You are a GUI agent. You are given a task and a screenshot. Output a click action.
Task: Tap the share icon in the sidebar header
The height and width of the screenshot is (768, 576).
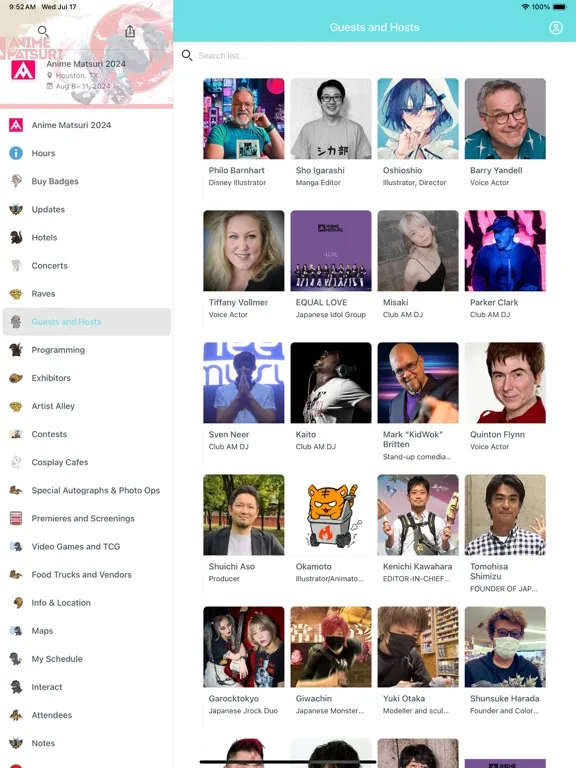(130, 31)
